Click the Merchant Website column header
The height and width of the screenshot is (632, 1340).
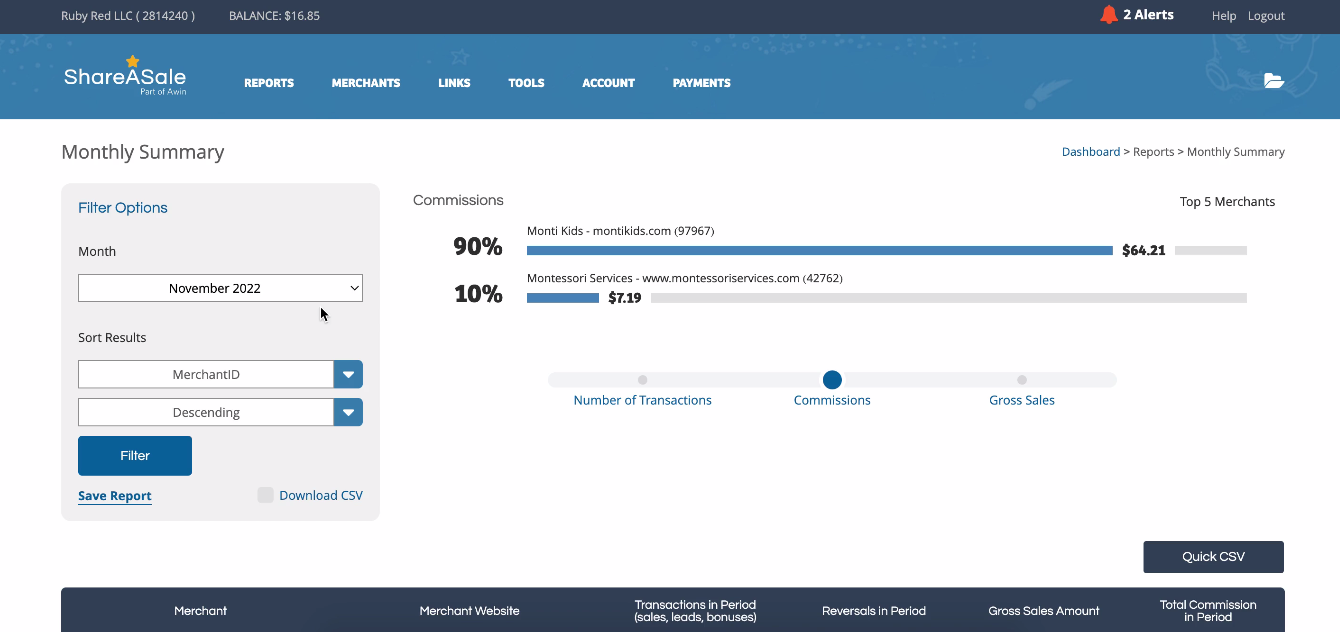[x=469, y=611]
